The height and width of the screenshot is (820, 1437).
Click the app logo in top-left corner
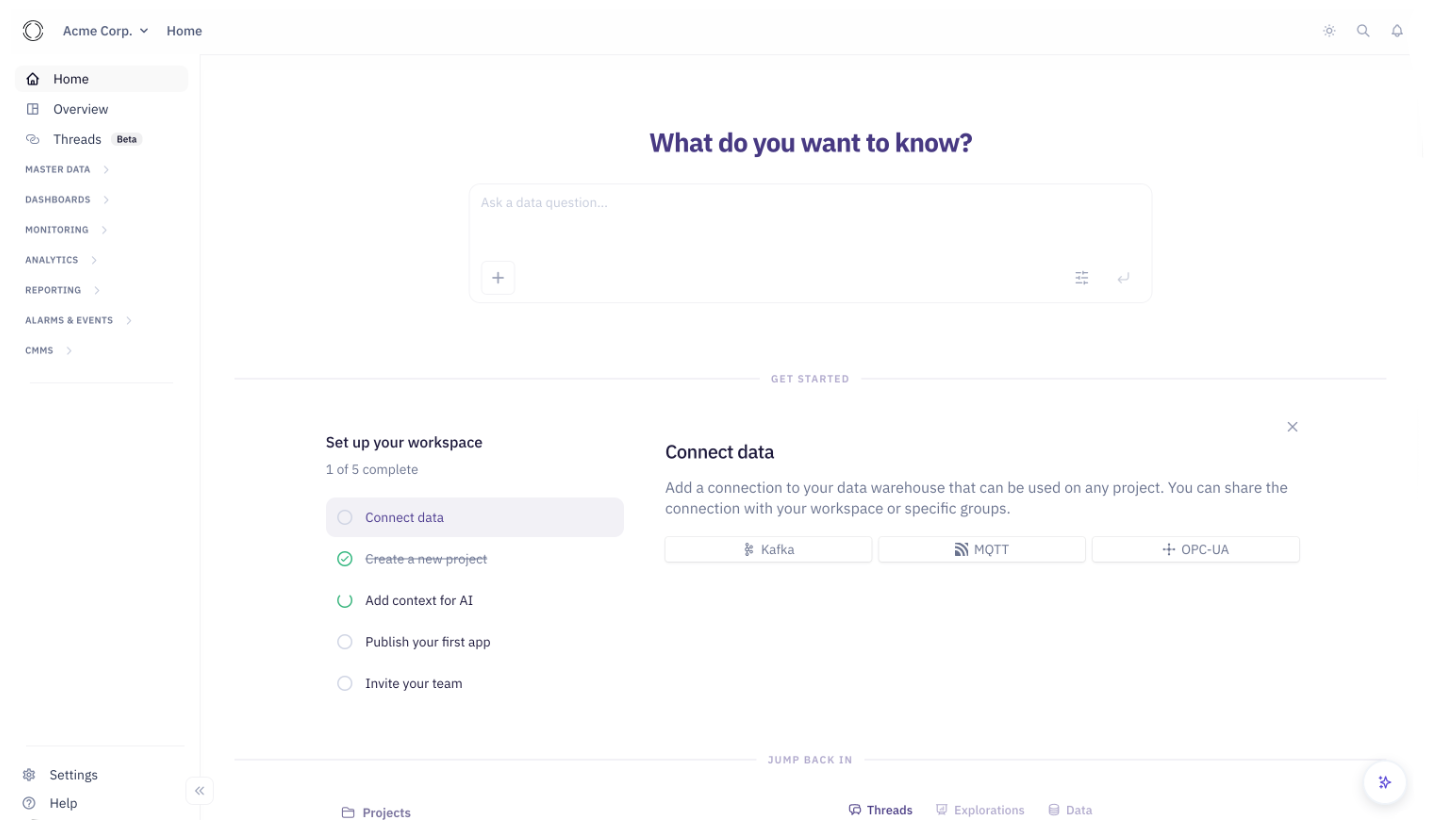(33, 31)
